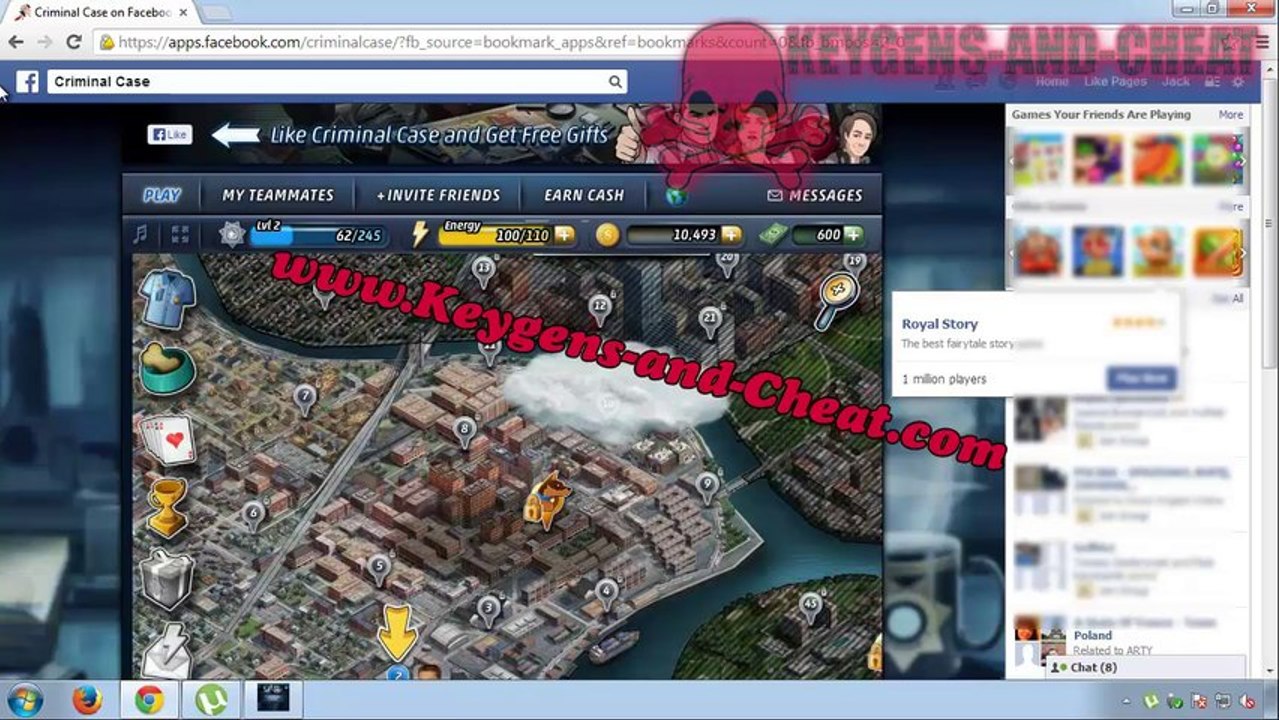Select map pin number 6
The height and width of the screenshot is (720, 1279).
point(253,515)
